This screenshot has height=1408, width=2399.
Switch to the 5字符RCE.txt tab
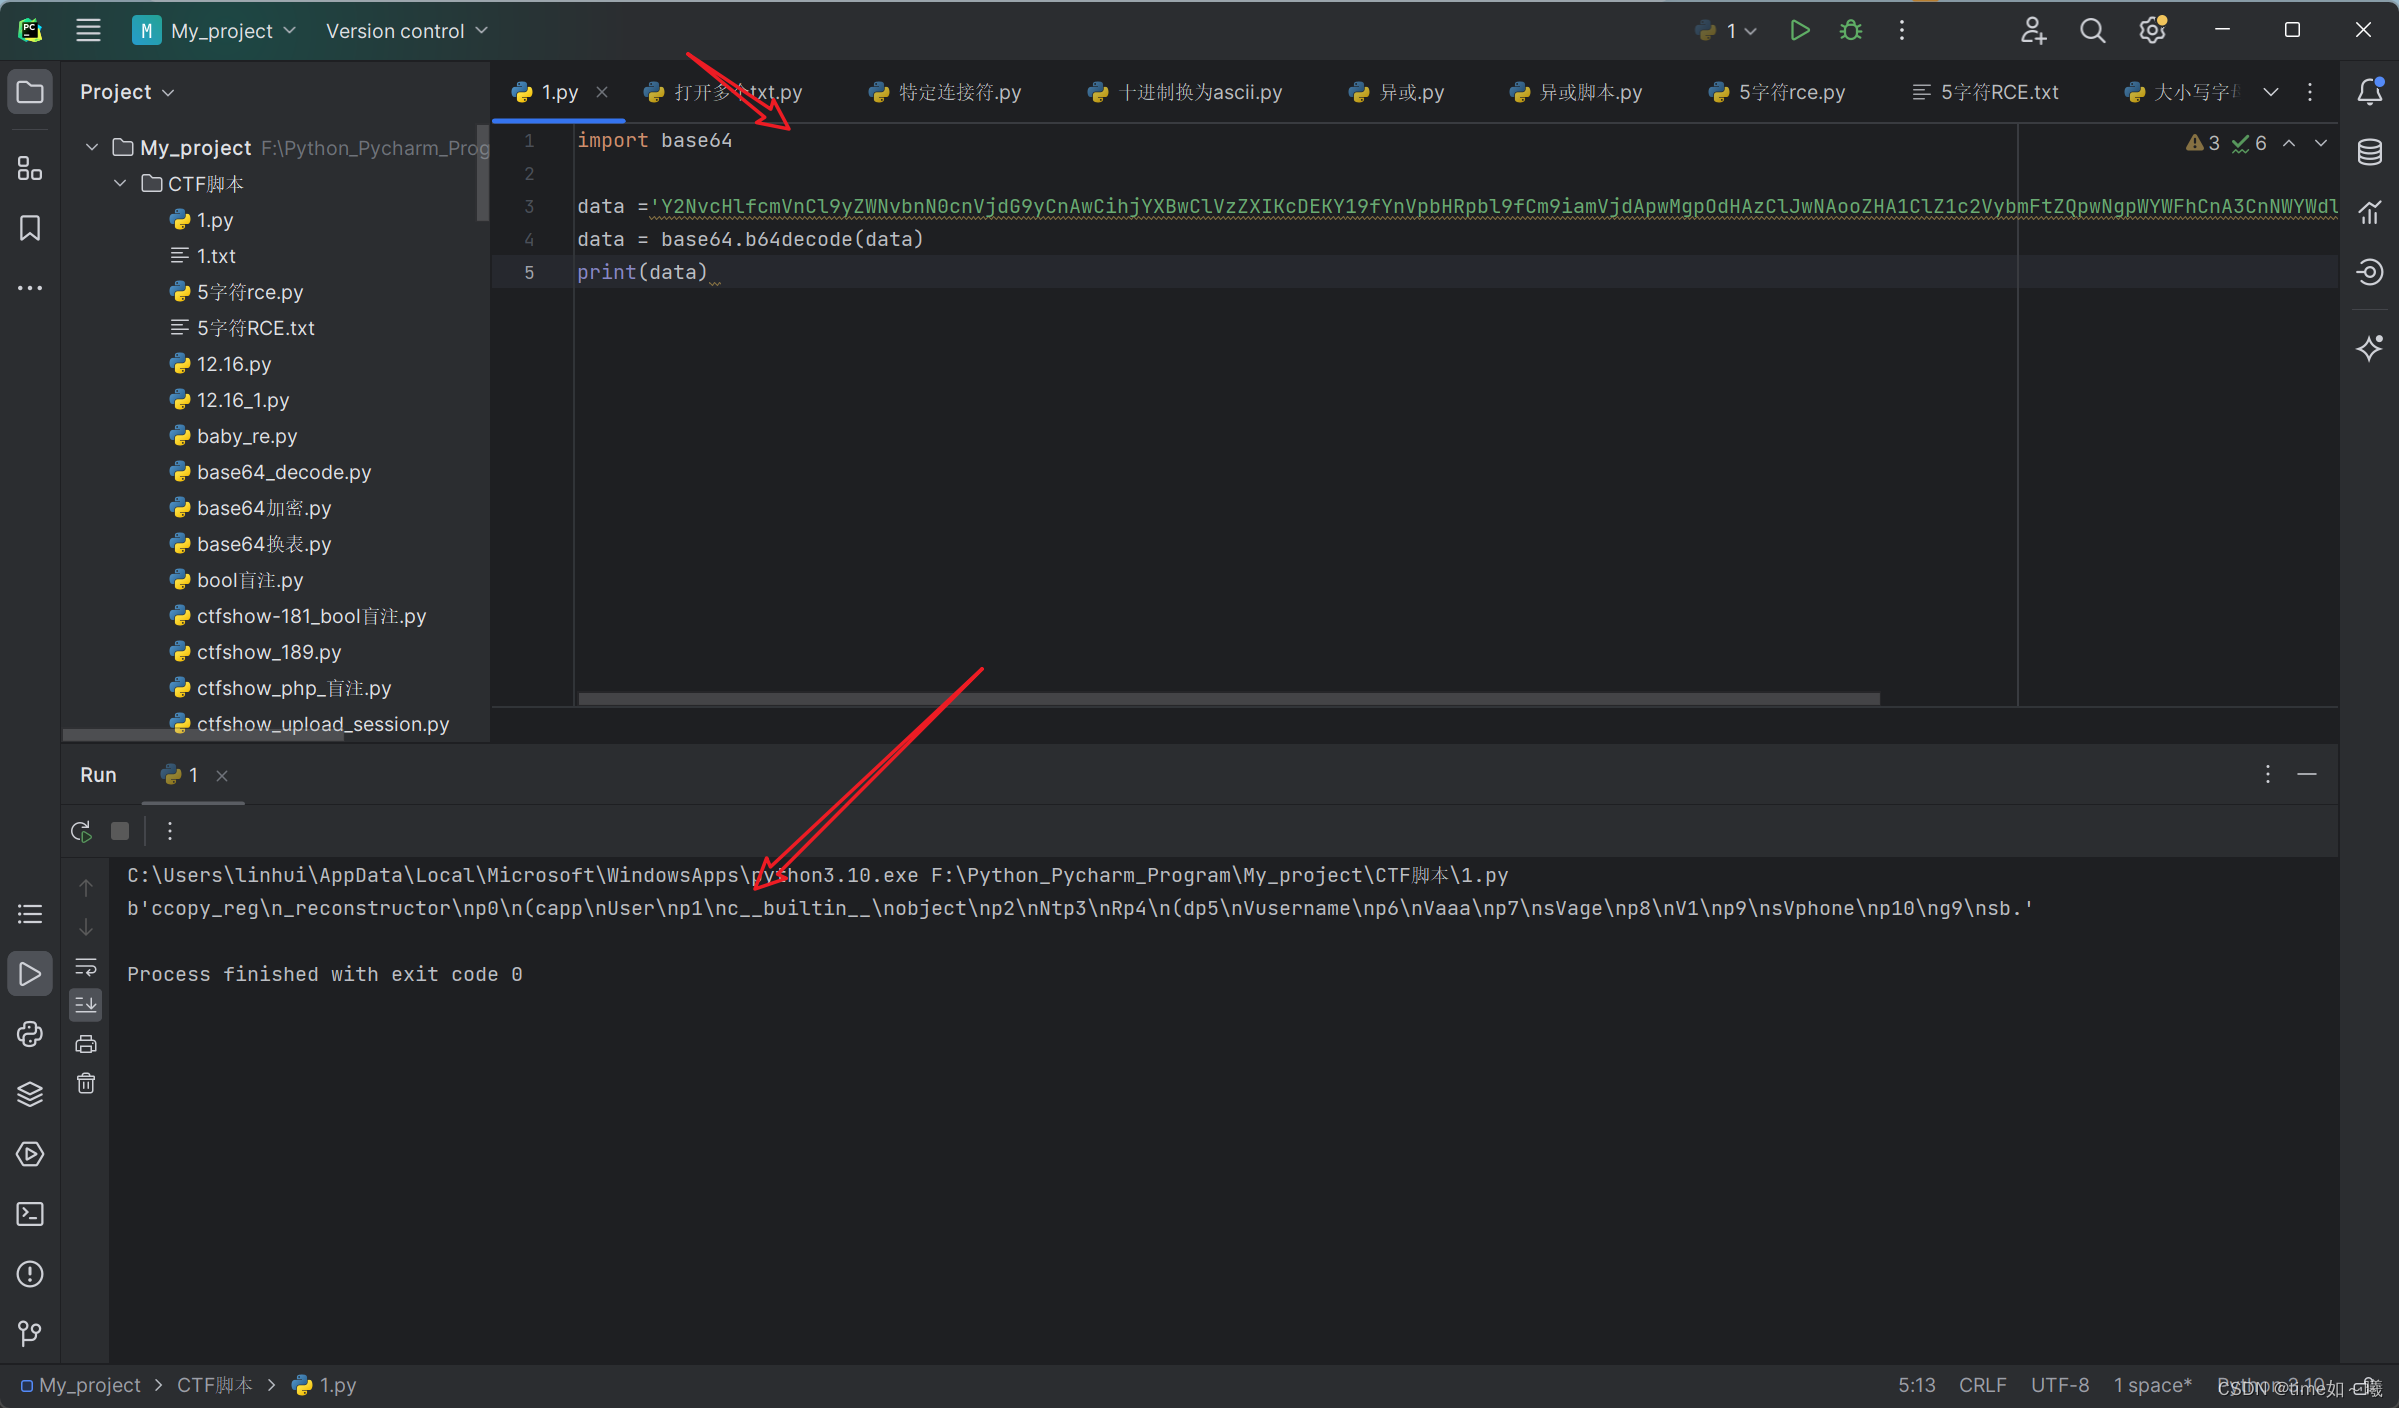[1986, 92]
